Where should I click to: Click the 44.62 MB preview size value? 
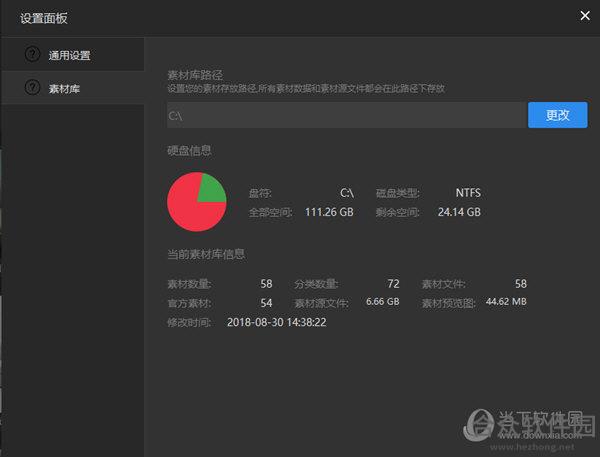[x=506, y=302]
